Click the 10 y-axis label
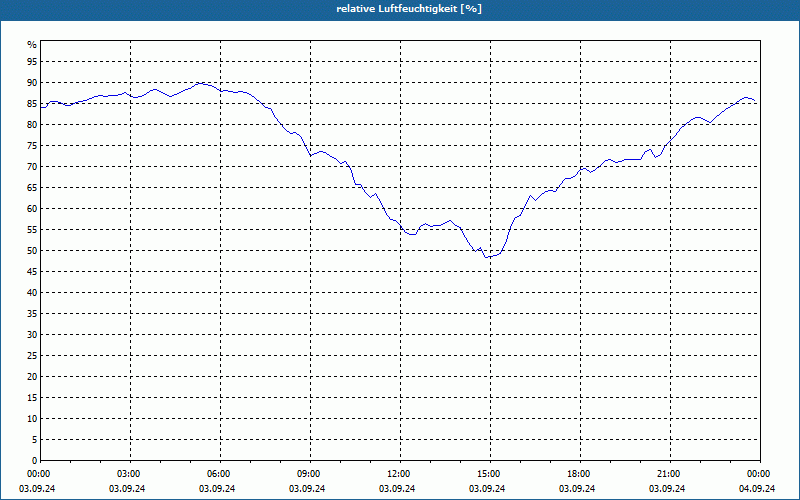Screen dimensions: 800x500 [32, 418]
